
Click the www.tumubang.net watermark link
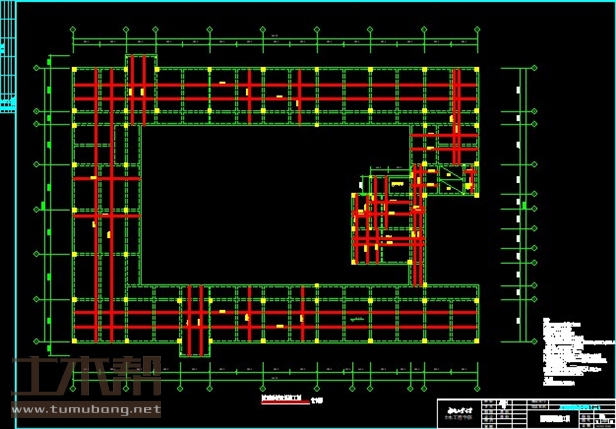click(85, 409)
